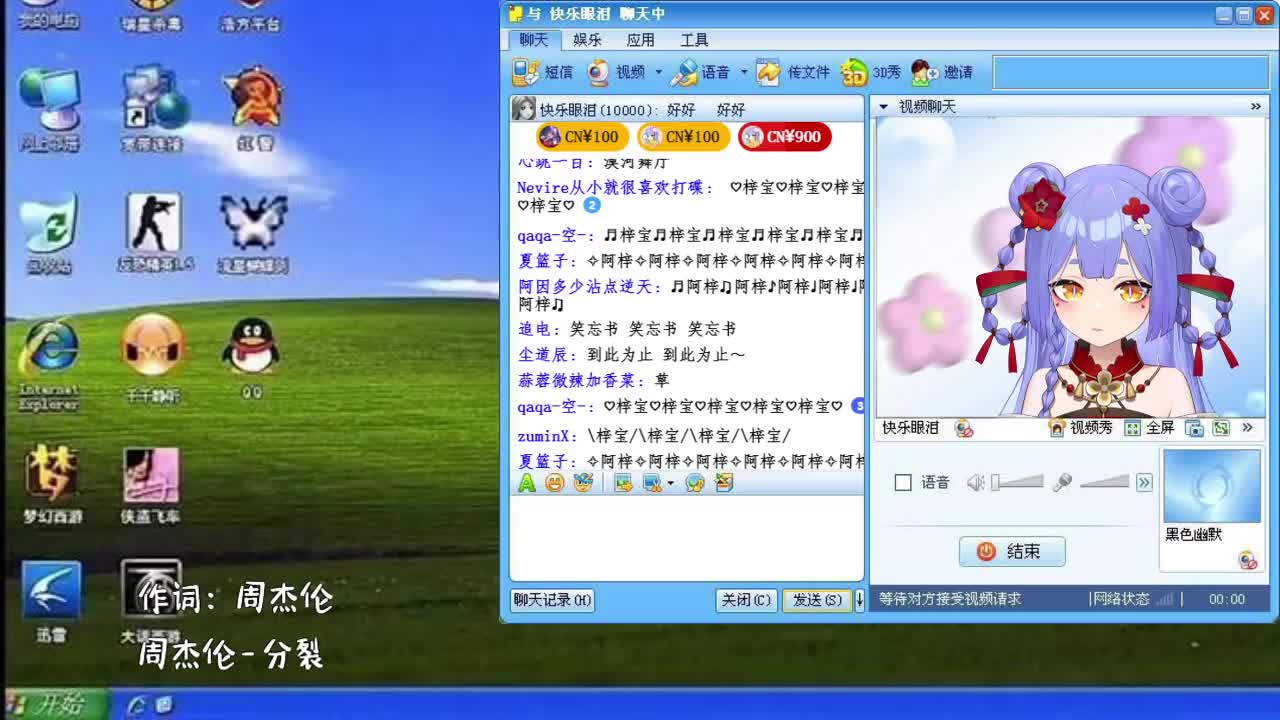Click the double chevron on 视频聊天 header
This screenshot has width=1280, height=720.
(x=1256, y=106)
